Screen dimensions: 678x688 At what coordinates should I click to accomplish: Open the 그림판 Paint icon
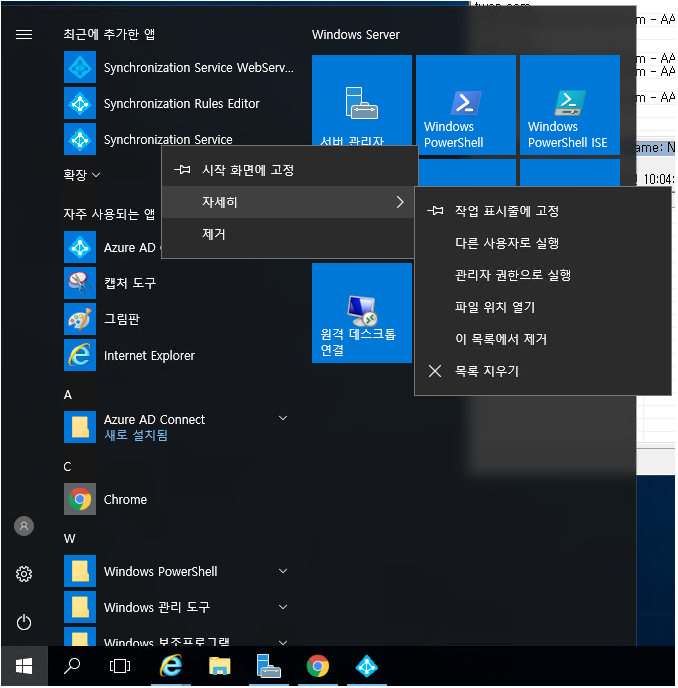point(80,319)
